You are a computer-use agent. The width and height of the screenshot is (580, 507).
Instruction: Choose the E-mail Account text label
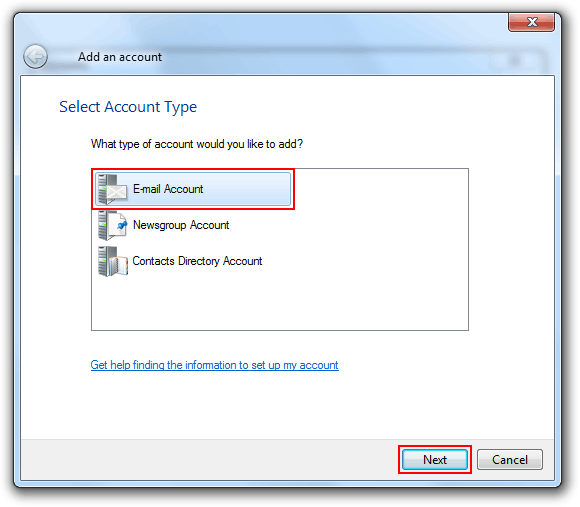click(168, 189)
